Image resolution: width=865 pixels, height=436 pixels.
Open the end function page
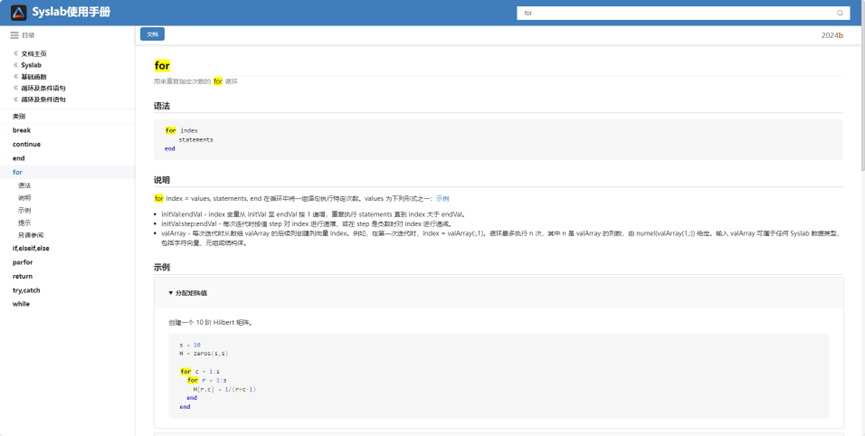[x=19, y=158]
